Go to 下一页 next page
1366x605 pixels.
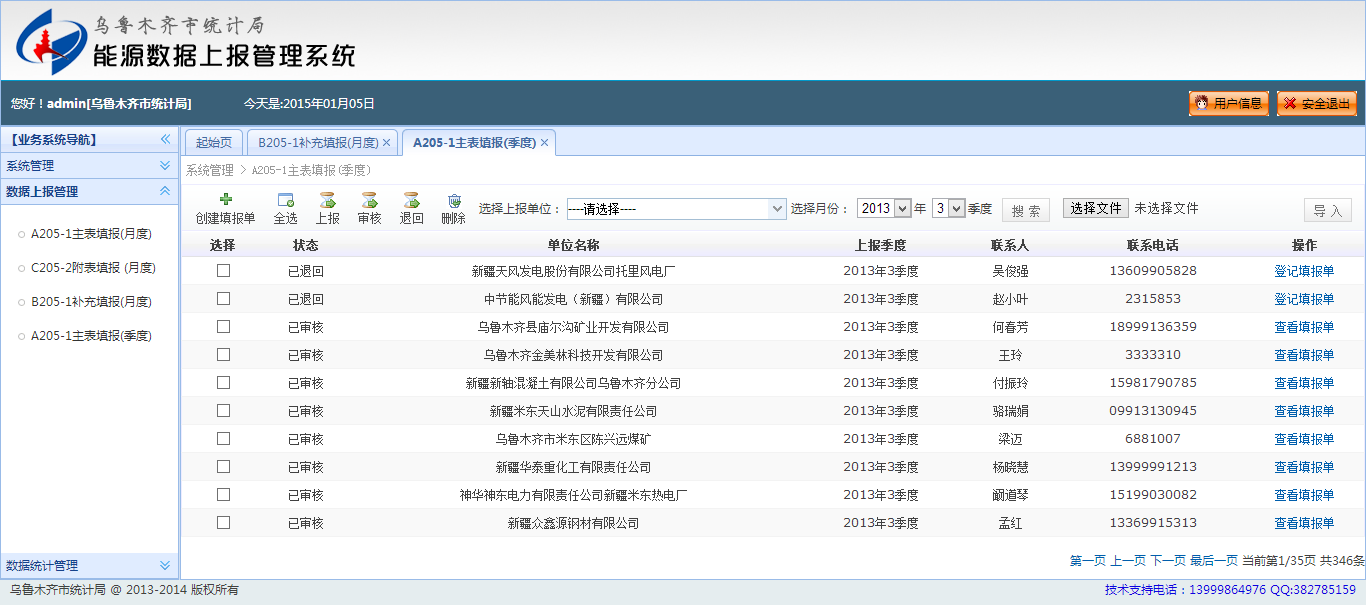point(1168,561)
